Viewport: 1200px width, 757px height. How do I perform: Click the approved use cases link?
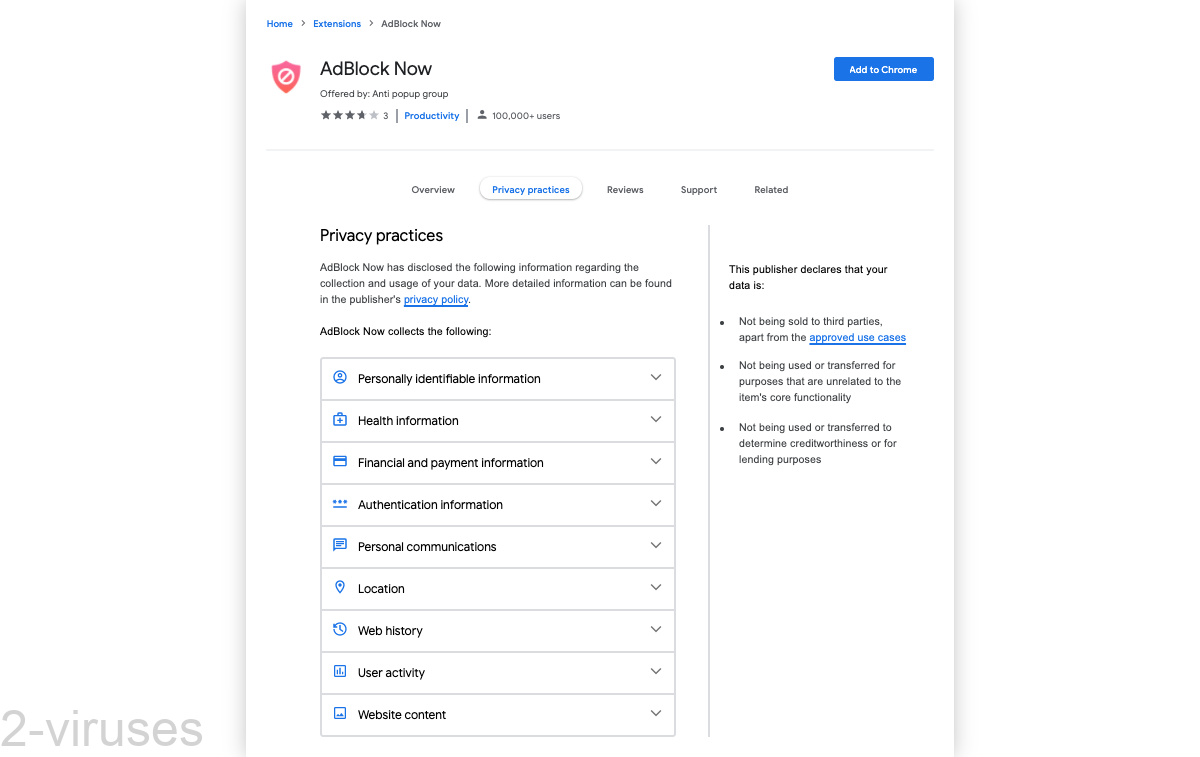point(857,337)
